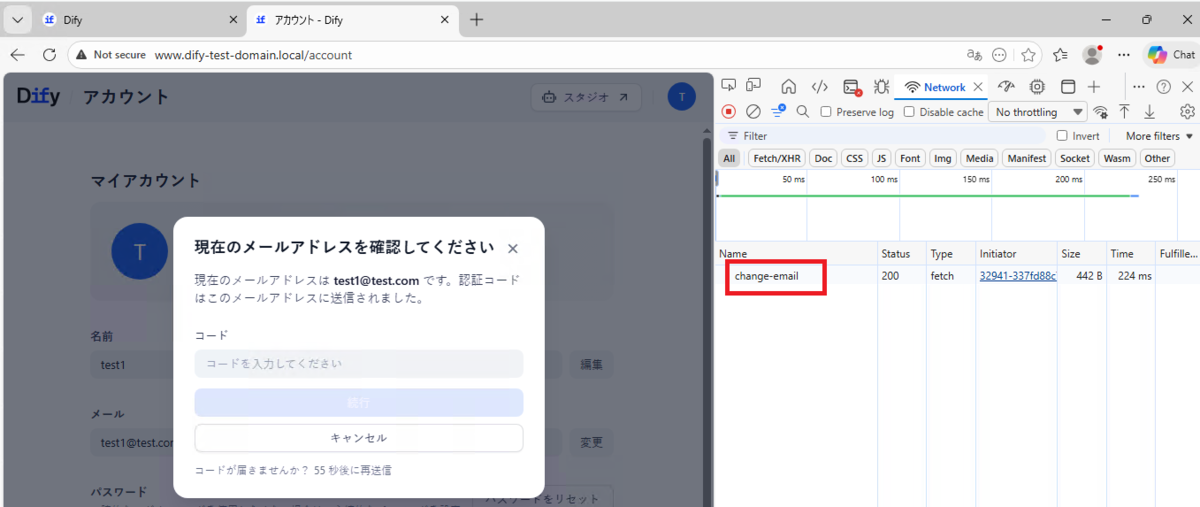Add page to favorites star icon
The width and height of the screenshot is (1200, 507).
[1028, 55]
